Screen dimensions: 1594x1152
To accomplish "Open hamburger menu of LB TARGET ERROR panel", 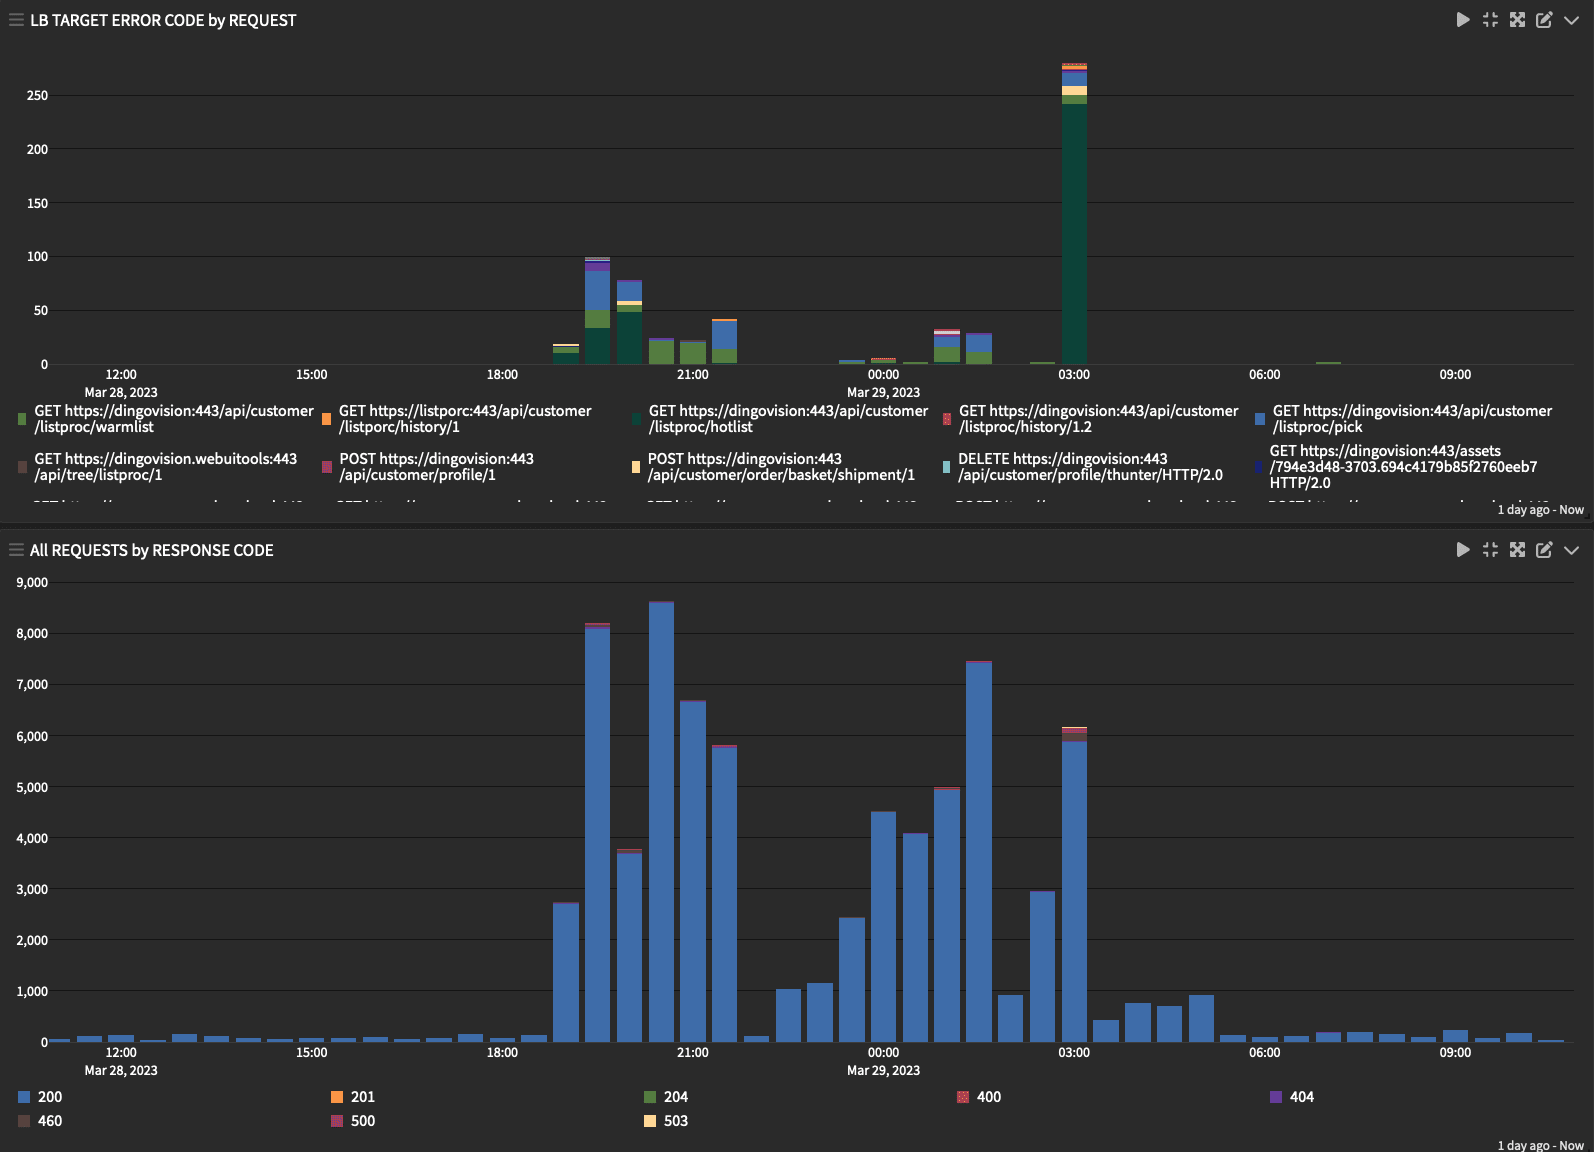I will pyautogui.click(x=16, y=20).
